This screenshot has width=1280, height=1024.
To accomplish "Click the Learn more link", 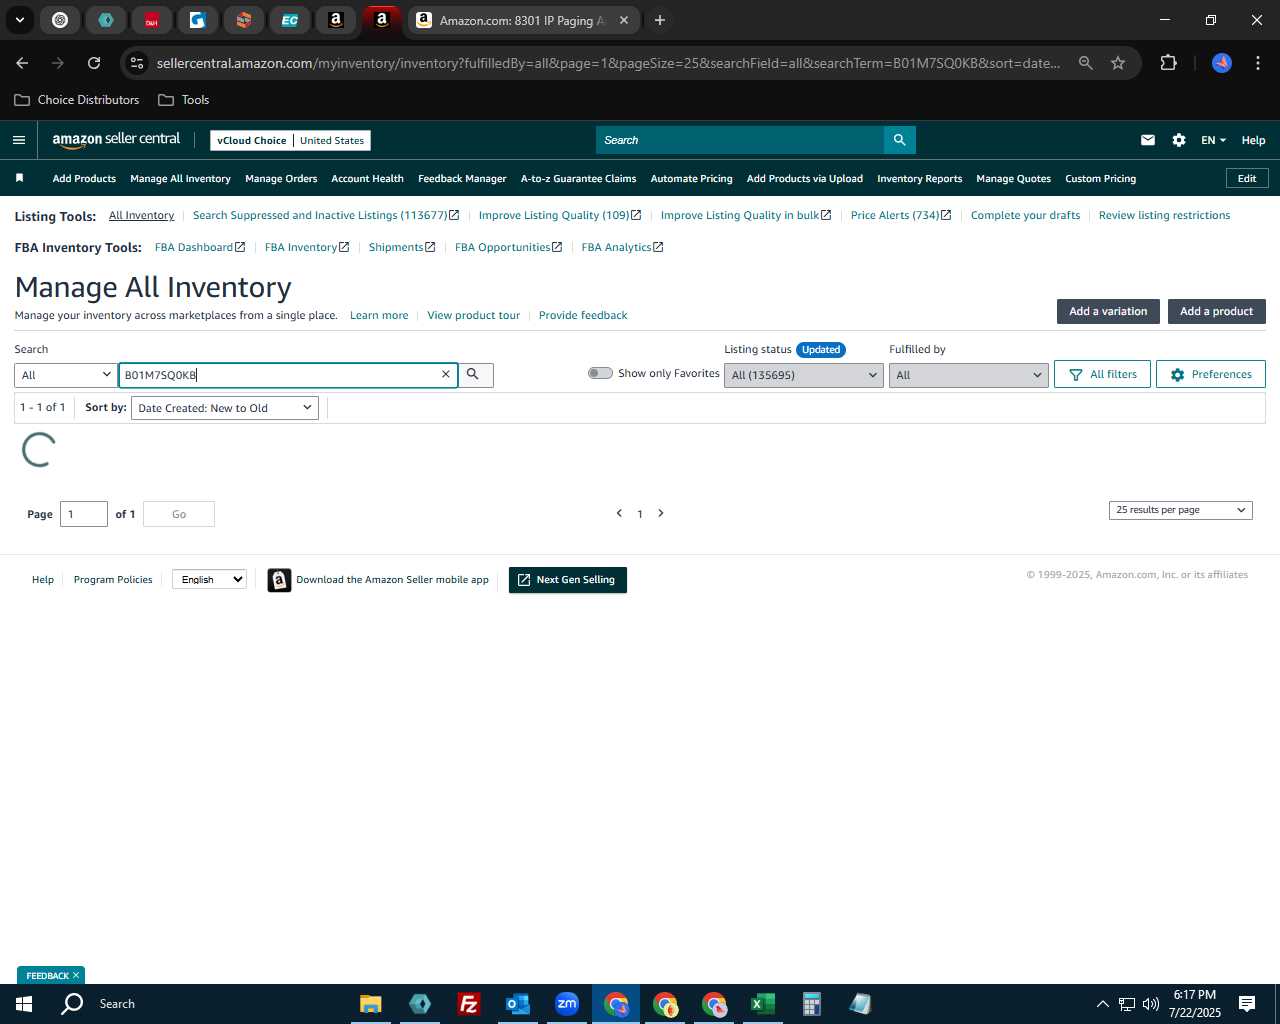I will [x=379, y=315].
